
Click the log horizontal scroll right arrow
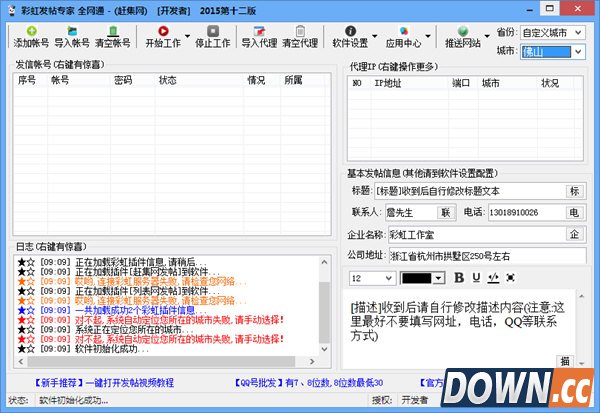tap(312, 361)
